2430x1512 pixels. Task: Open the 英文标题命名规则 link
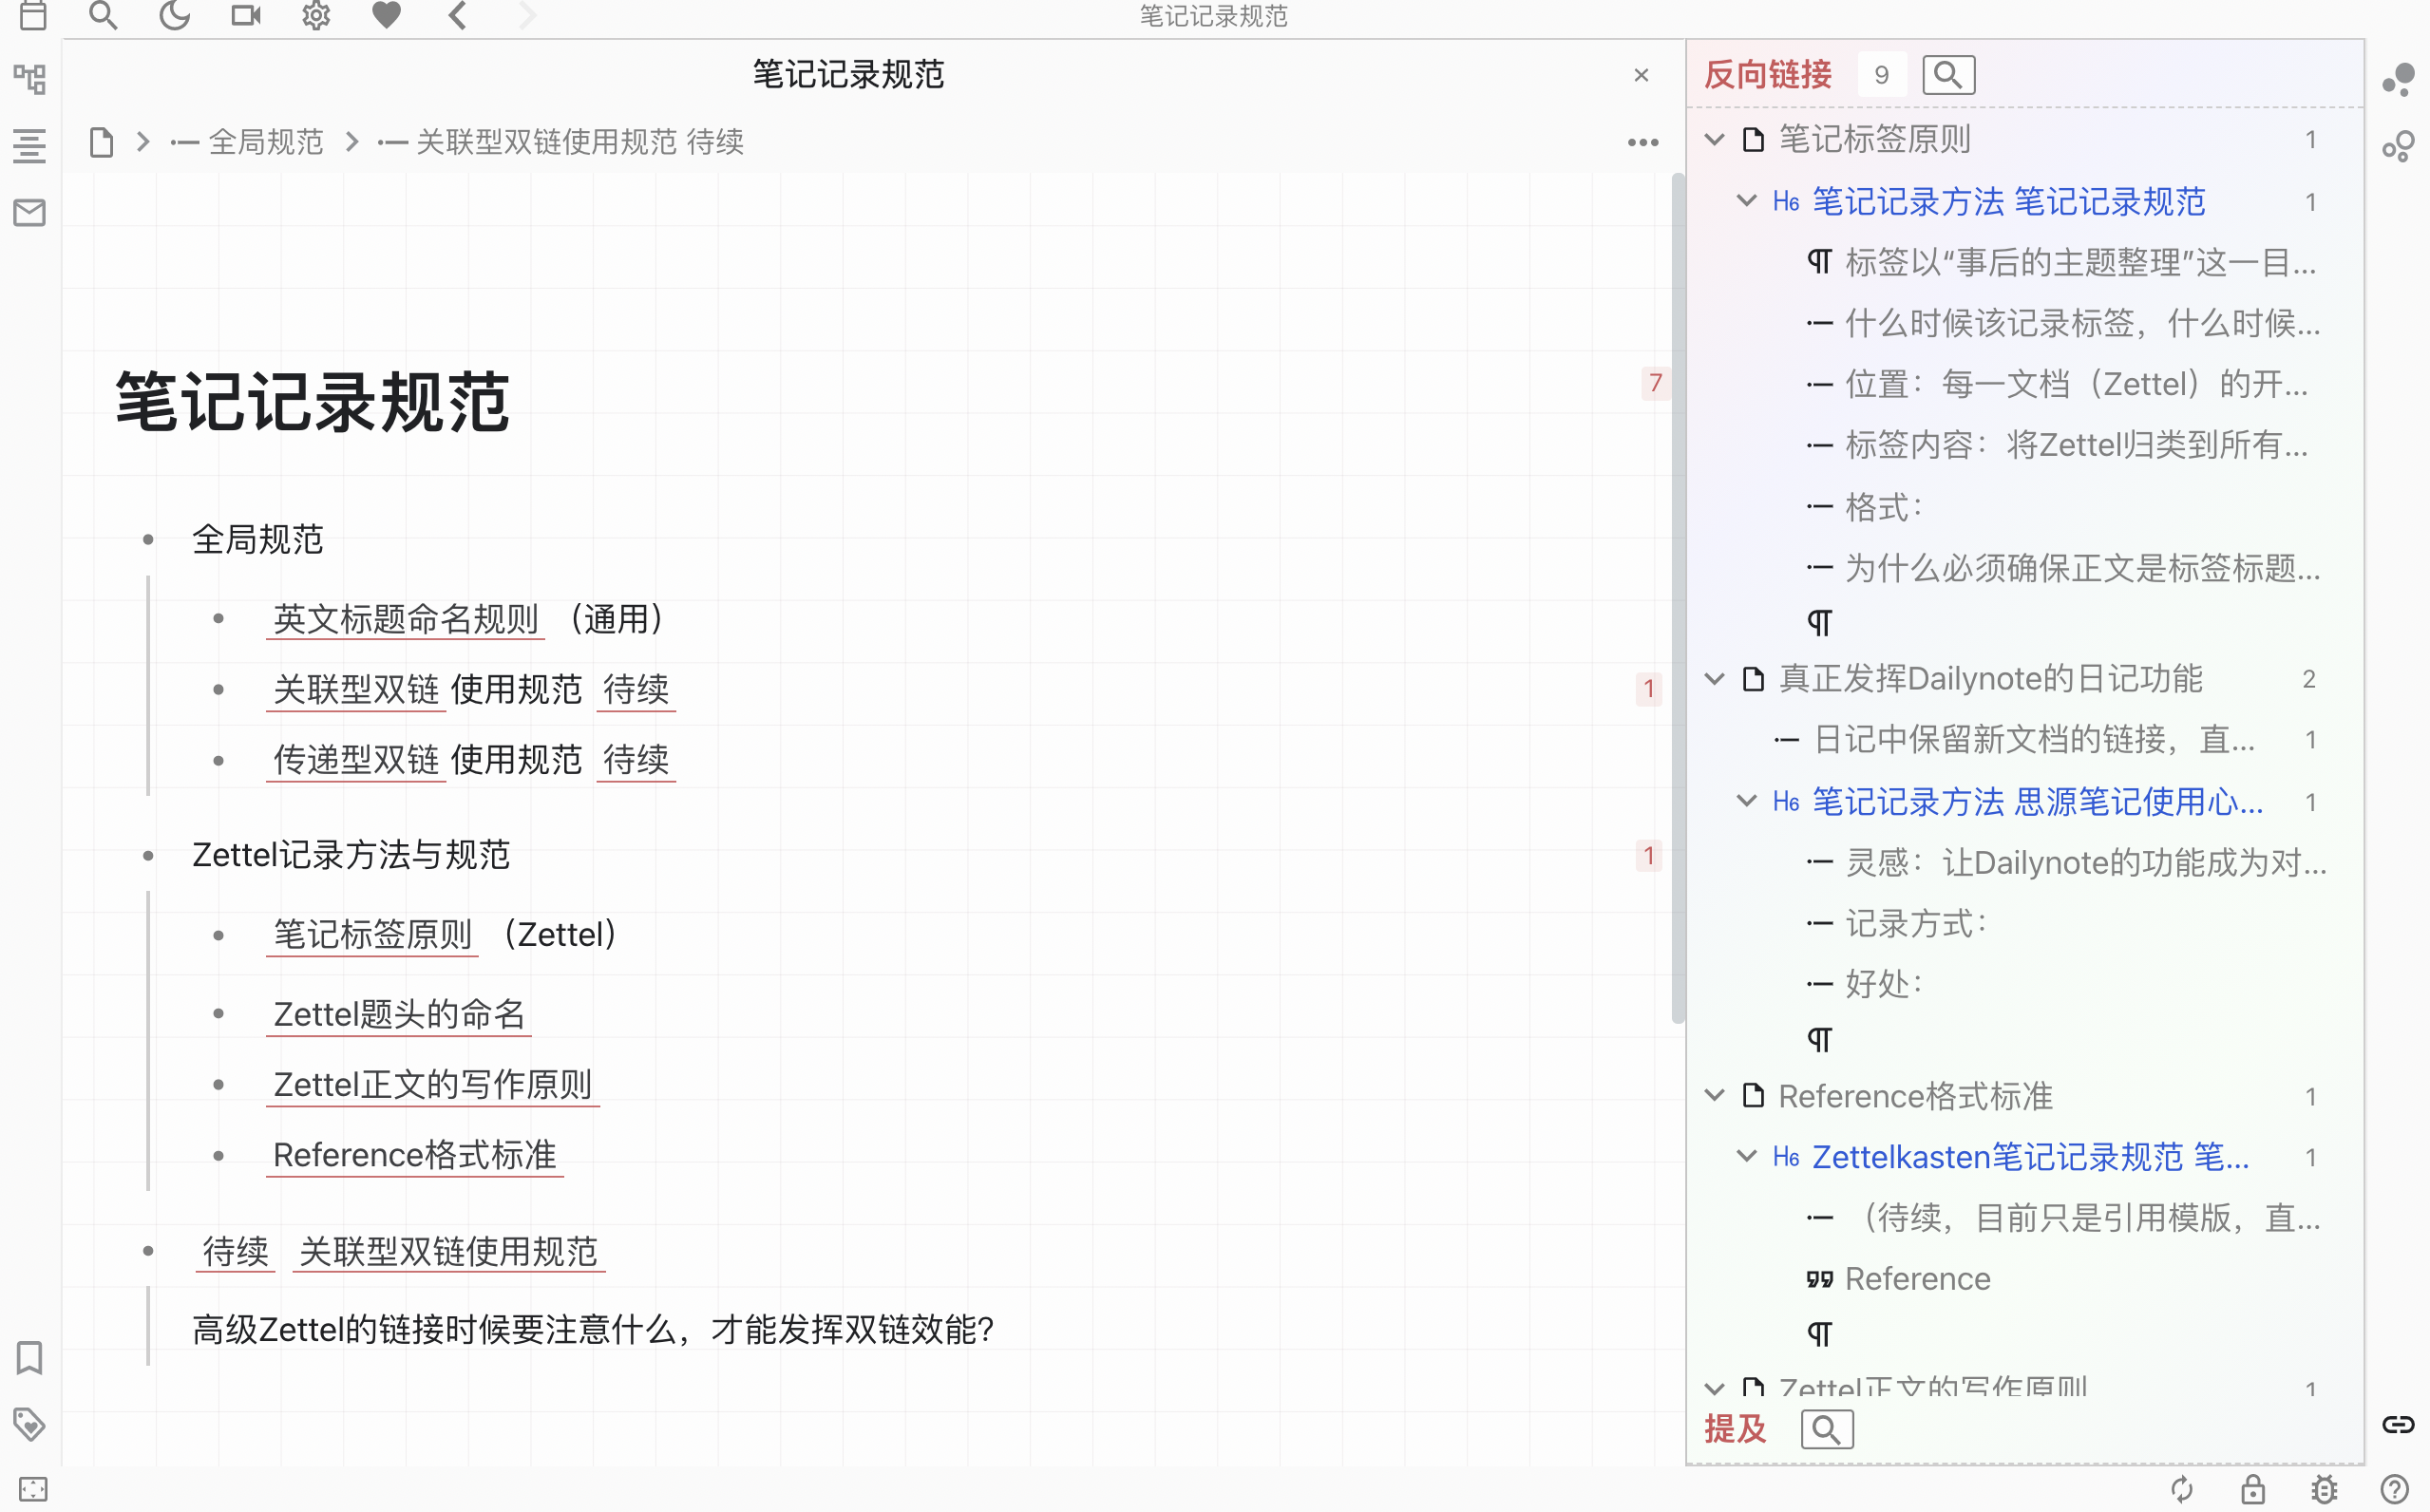click(x=405, y=619)
